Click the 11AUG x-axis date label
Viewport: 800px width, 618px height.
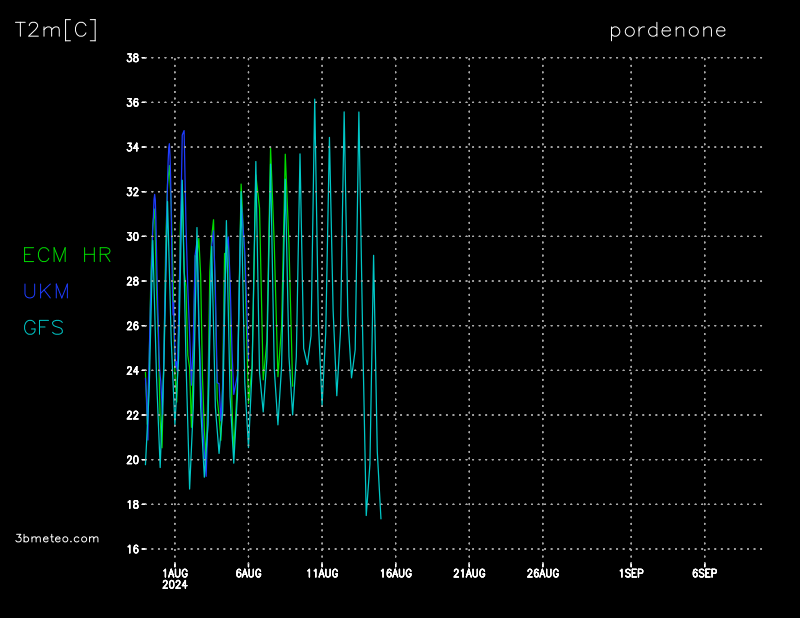pos(322,573)
